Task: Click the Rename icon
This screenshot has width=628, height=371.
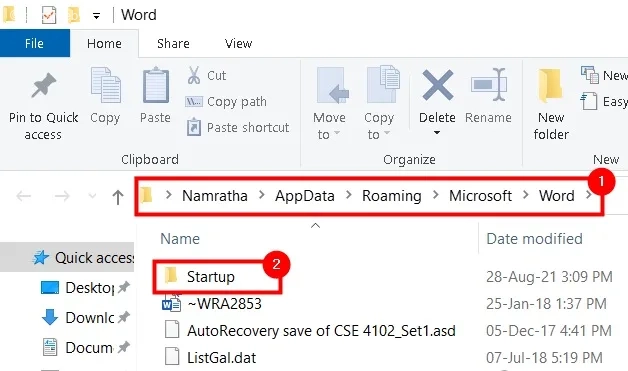Action: coord(489,85)
